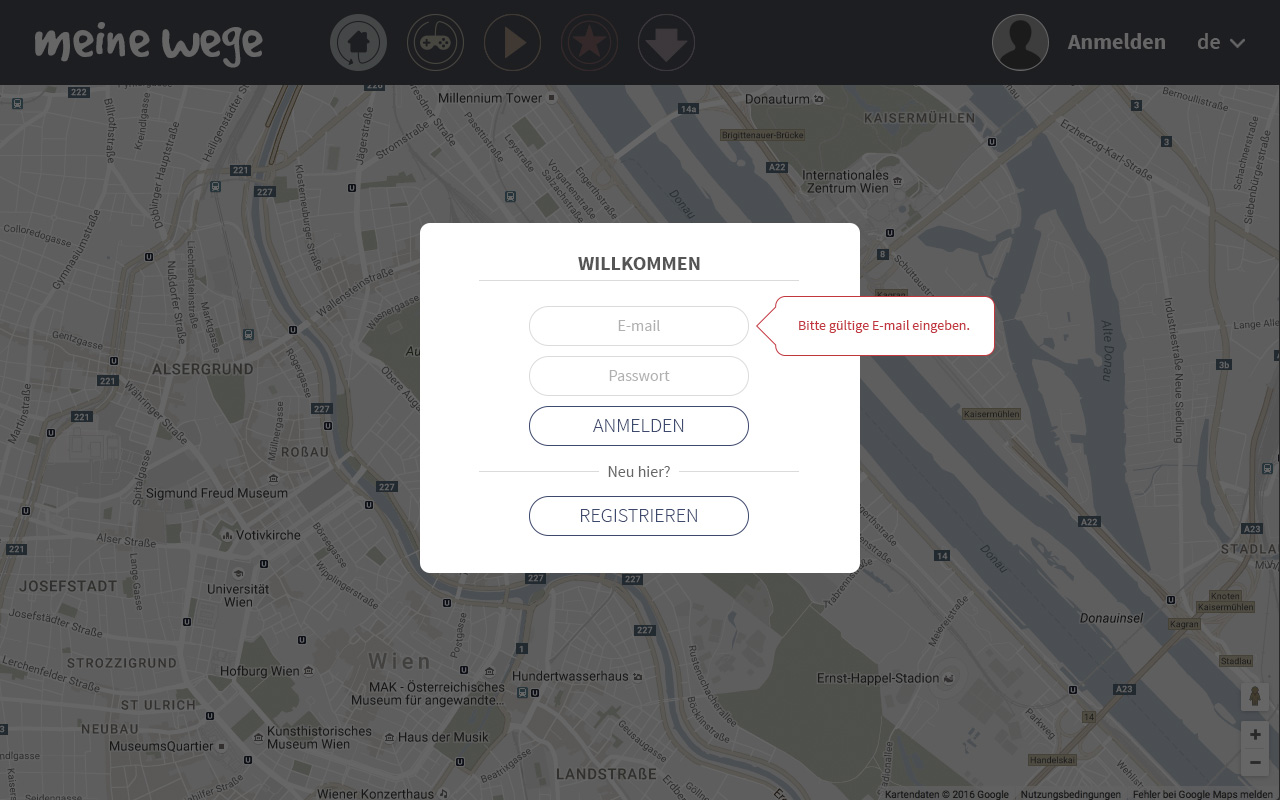The image size is (1280, 800).
Task: Click the Hofburg Wien map label
Action: tap(260, 671)
